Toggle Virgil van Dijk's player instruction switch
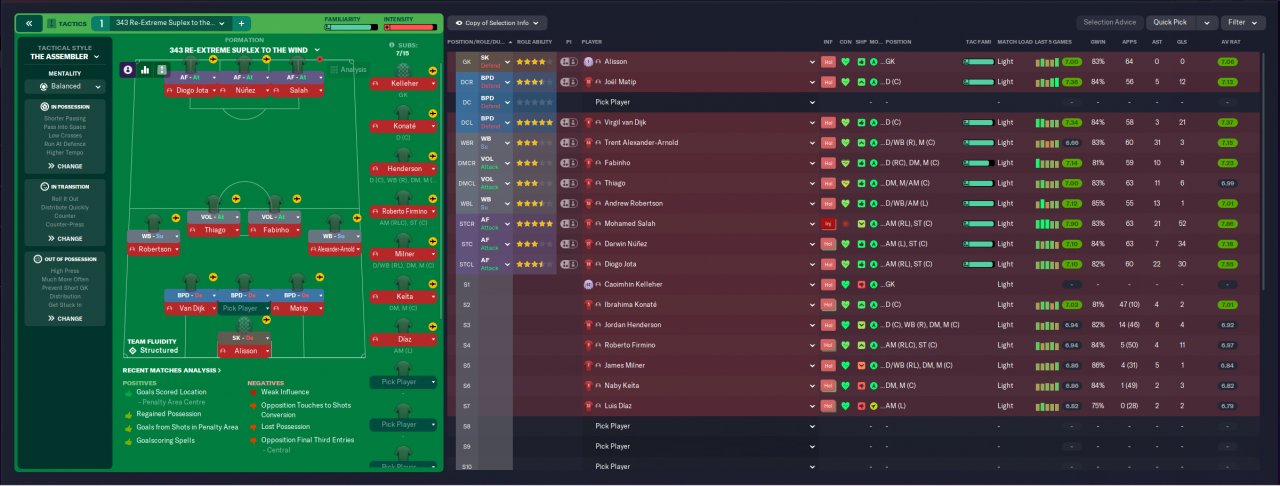This screenshot has width=1280, height=486. (x=569, y=122)
